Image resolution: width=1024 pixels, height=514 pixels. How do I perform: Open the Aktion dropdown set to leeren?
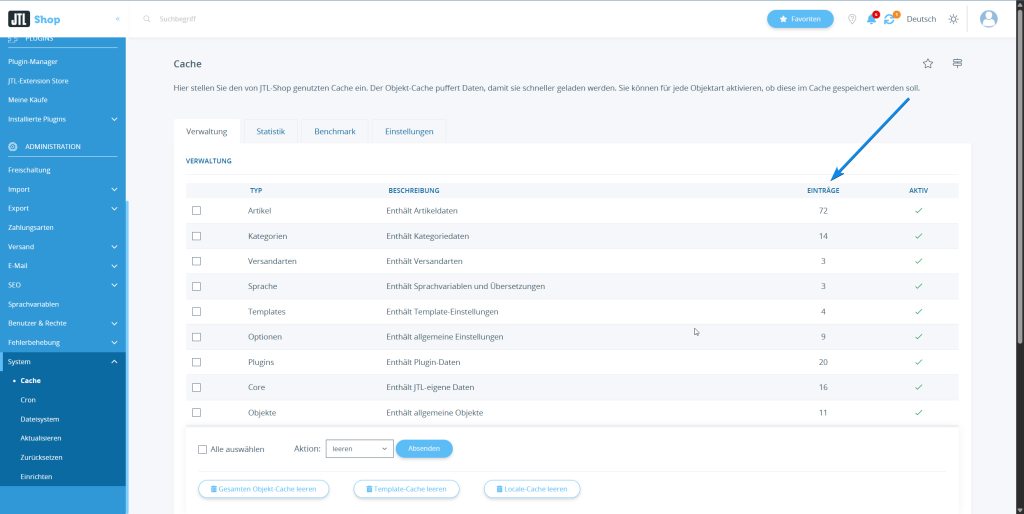[359, 449]
